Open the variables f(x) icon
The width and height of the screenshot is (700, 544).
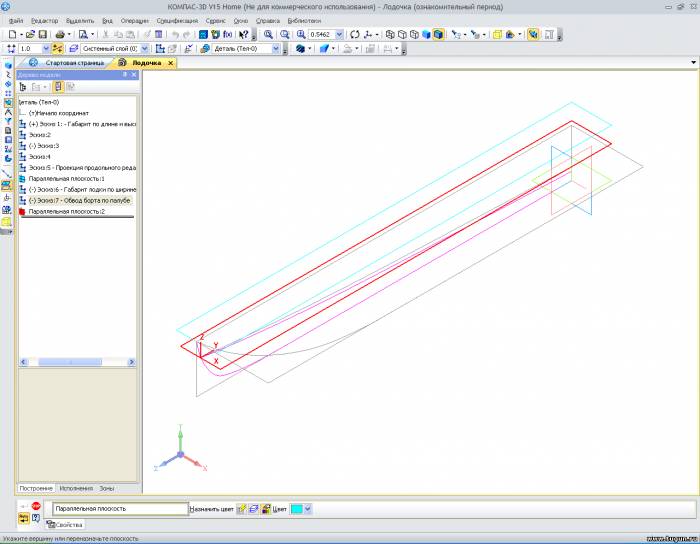(x=228, y=34)
